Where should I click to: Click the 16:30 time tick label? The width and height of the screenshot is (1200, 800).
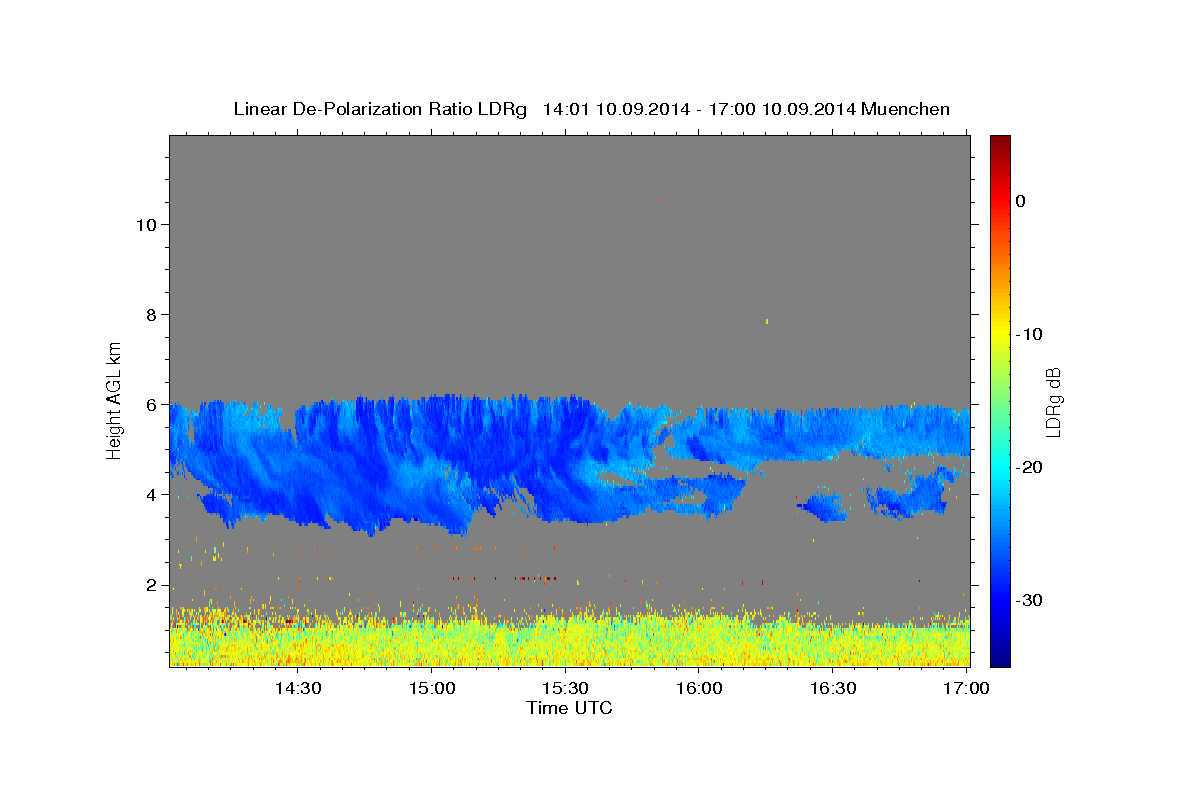(833, 688)
